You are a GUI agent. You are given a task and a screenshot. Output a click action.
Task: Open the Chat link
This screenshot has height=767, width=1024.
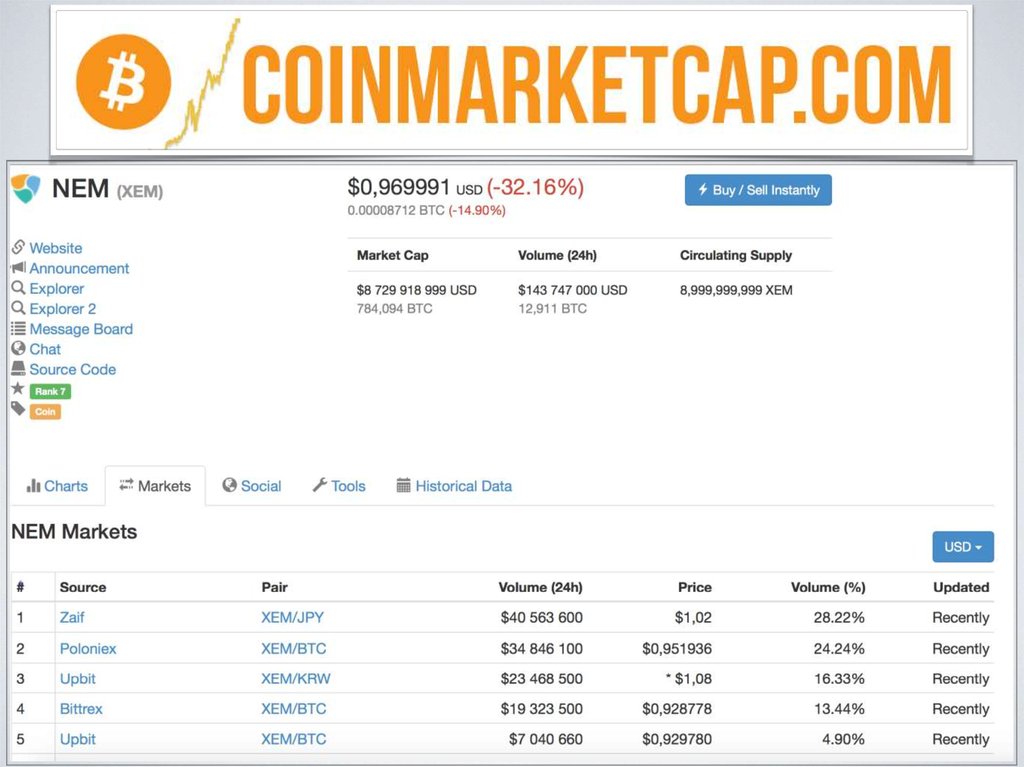coord(45,350)
